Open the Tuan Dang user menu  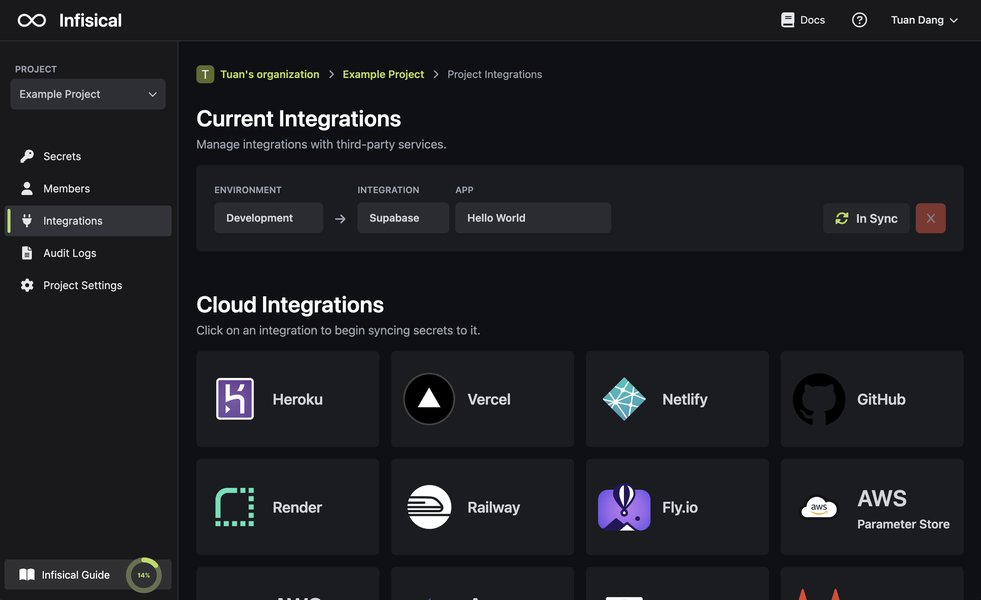(x=924, y=20)
